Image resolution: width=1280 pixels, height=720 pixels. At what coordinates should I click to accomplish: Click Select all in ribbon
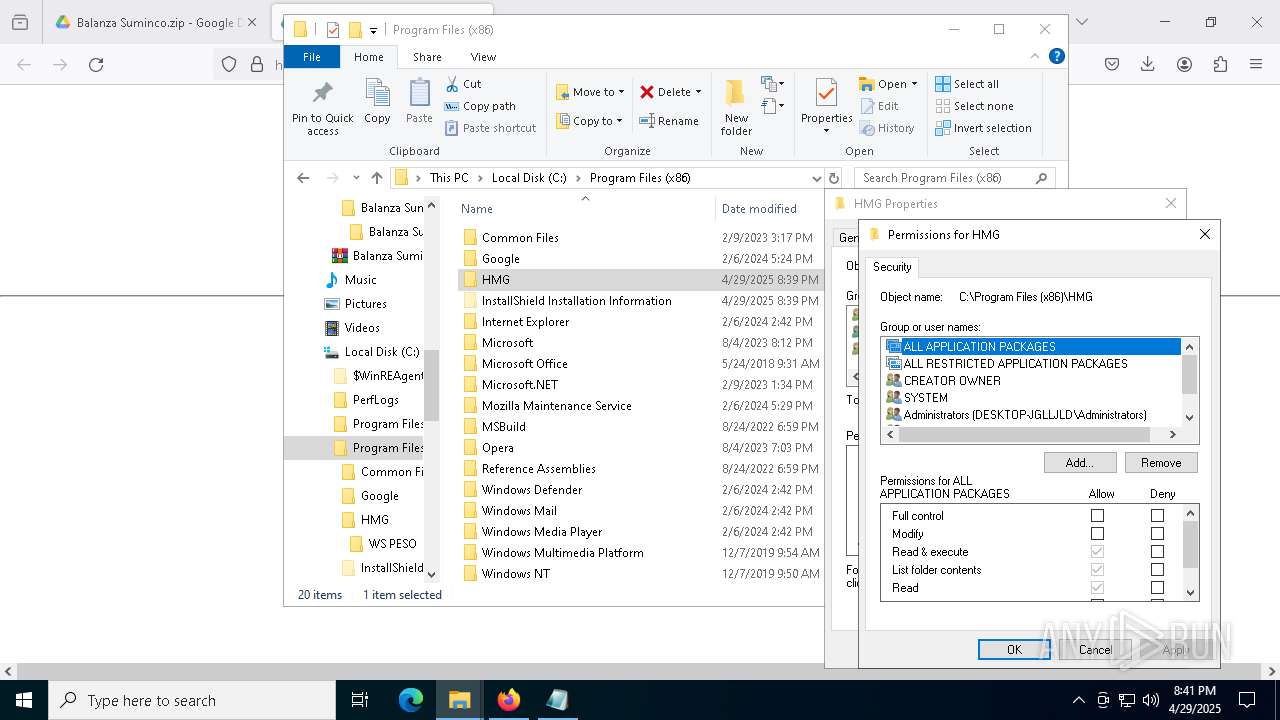point(967,84)
